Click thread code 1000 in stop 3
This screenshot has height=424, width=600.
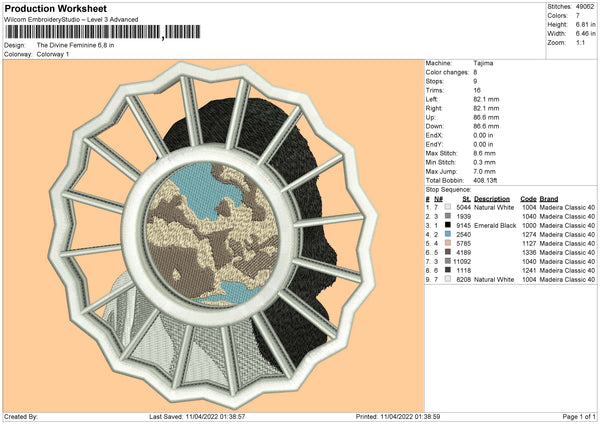click(x=529, y=225)
